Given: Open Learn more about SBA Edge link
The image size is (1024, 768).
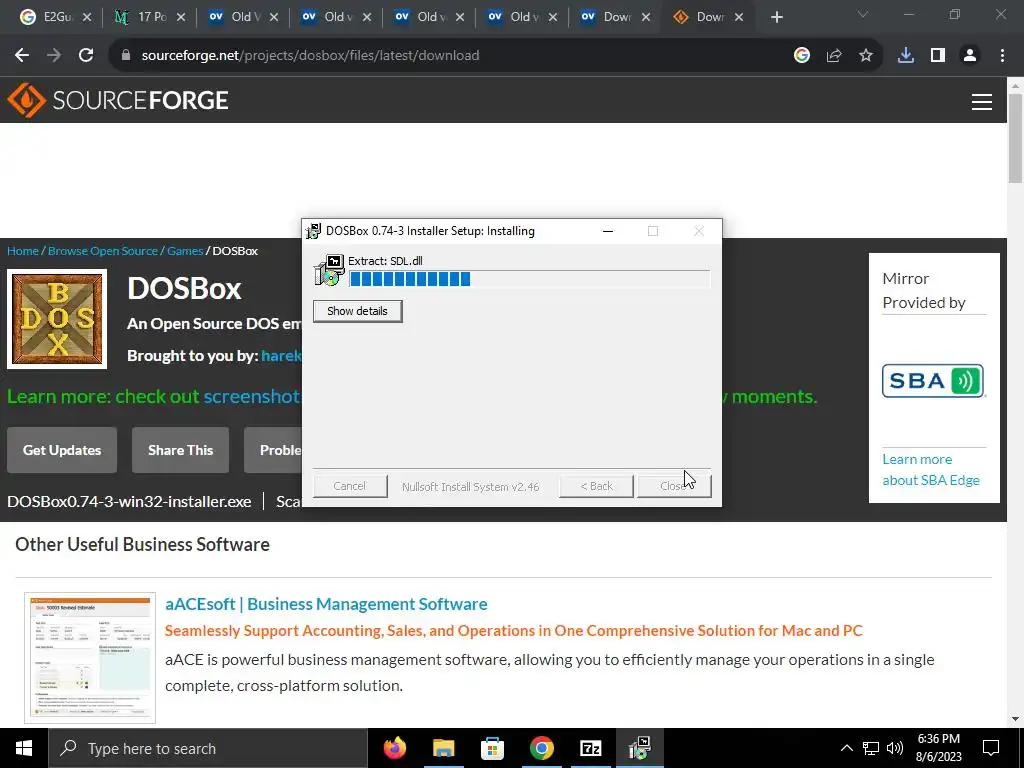Looking at the screenshot, I should click(931, 470).
